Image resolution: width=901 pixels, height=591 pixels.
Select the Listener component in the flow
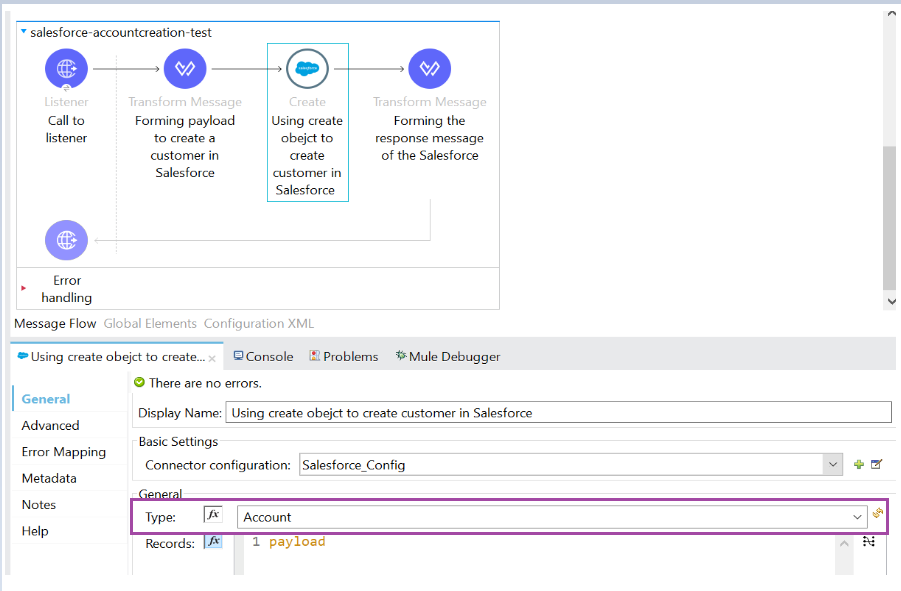tap(66, 68)
